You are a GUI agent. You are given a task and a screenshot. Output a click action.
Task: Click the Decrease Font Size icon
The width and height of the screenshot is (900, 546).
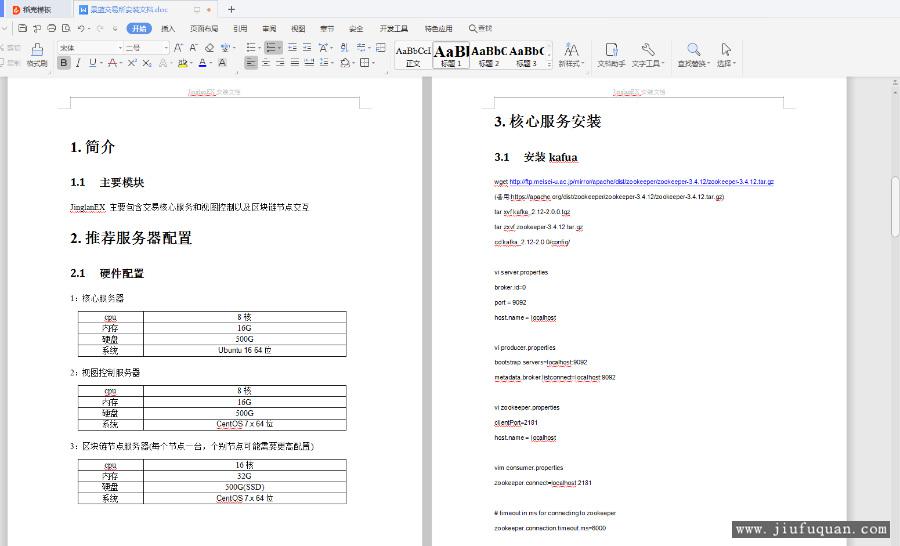pos(193,48)
